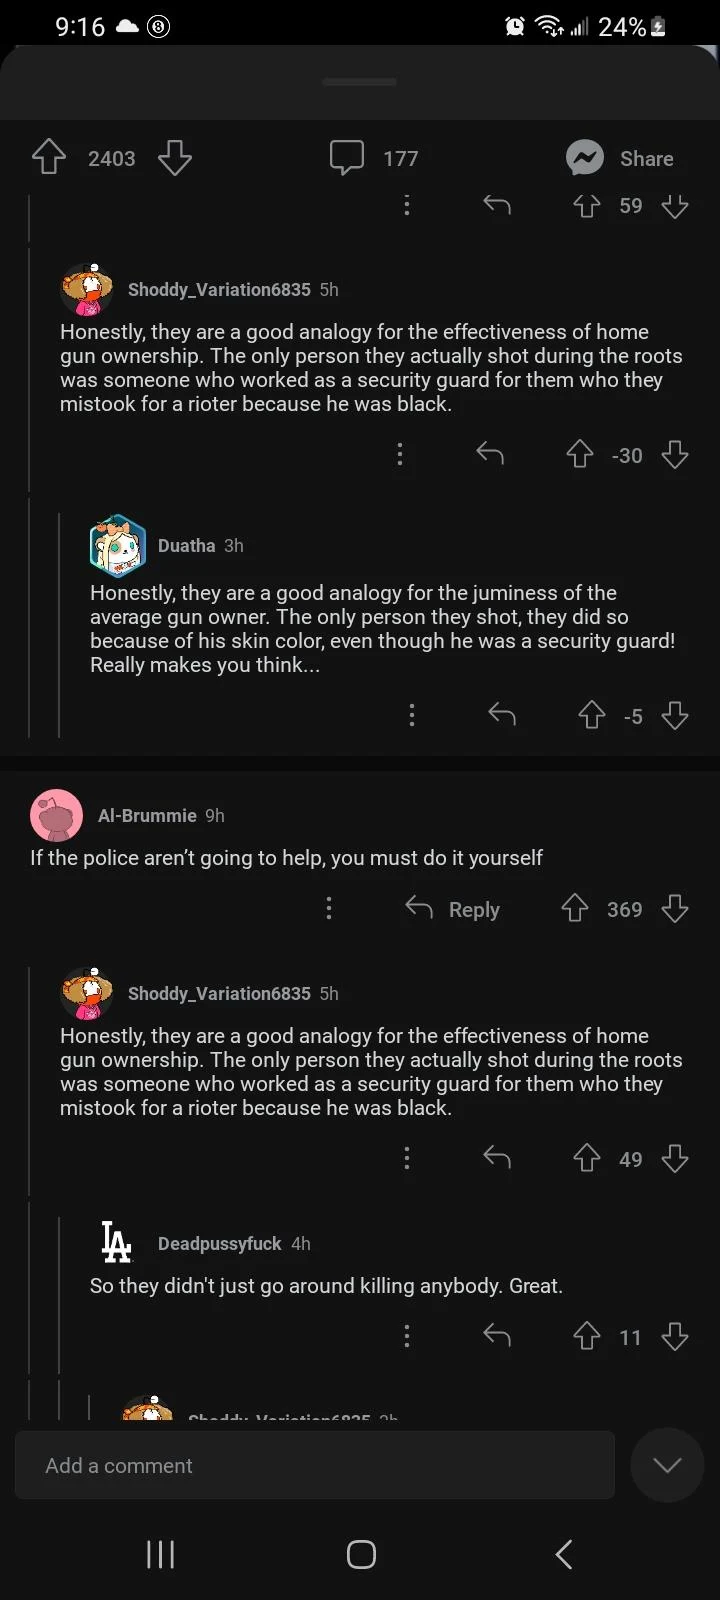Upvote Deadpussyfuck's comment with 11 points
This screenshot has height=1600, width=720.
click(x=587, y=1336)
